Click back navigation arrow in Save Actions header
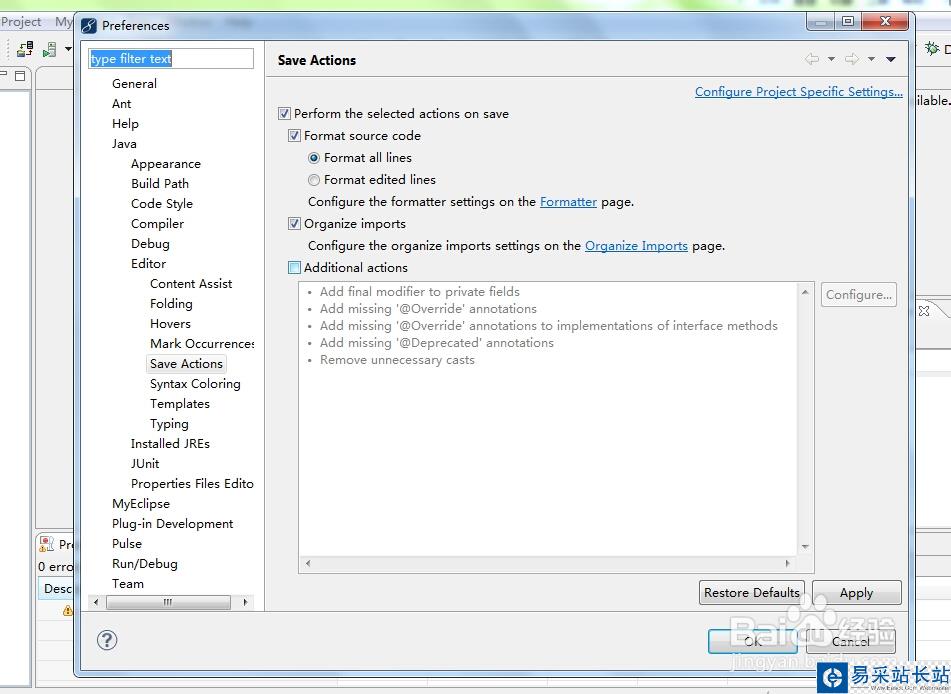 click(x=812, y=59)
